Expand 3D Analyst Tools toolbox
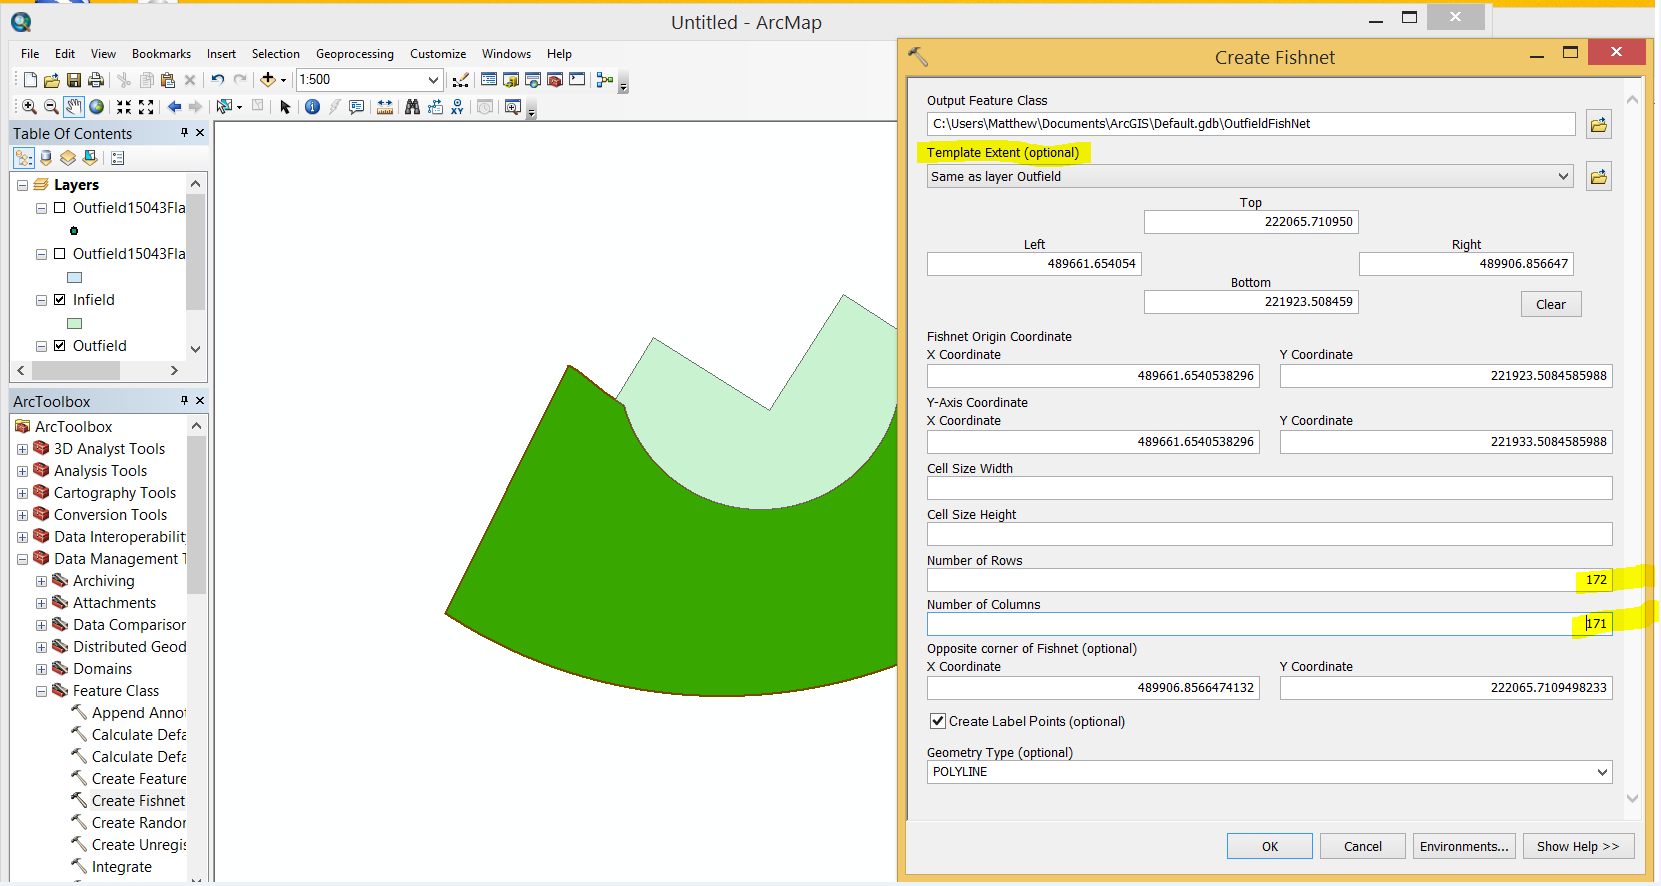 coord(22,449)
